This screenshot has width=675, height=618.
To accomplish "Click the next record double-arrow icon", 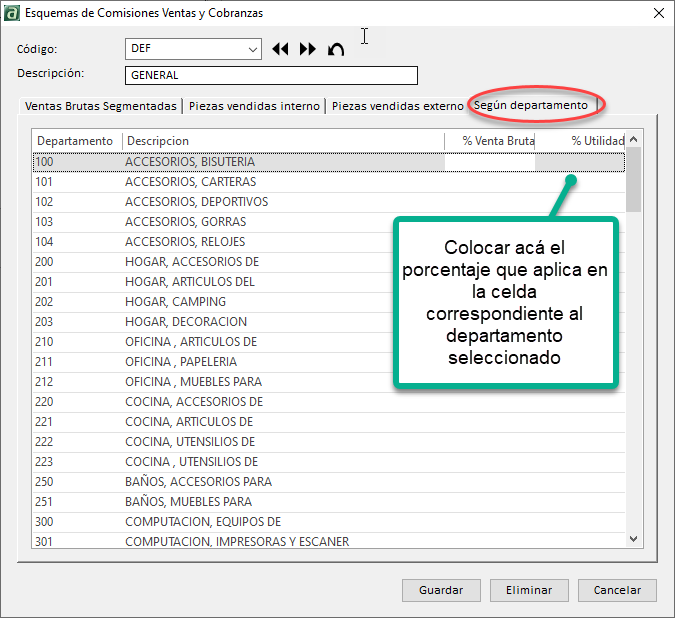I will pos(307,49).
